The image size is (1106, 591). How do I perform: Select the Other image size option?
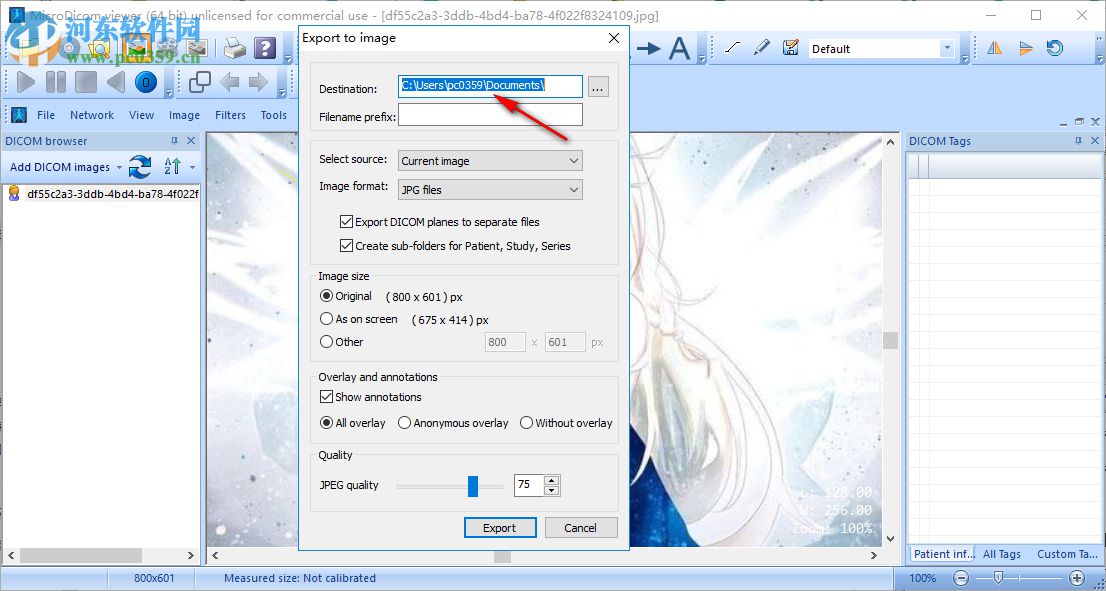(x=326, y=341)
